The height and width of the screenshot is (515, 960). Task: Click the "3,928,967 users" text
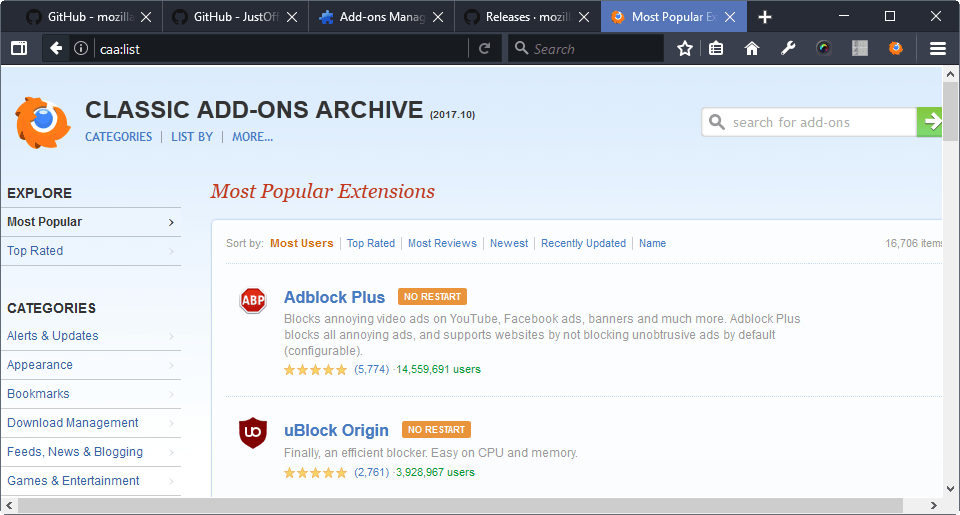tap(435, 472)
